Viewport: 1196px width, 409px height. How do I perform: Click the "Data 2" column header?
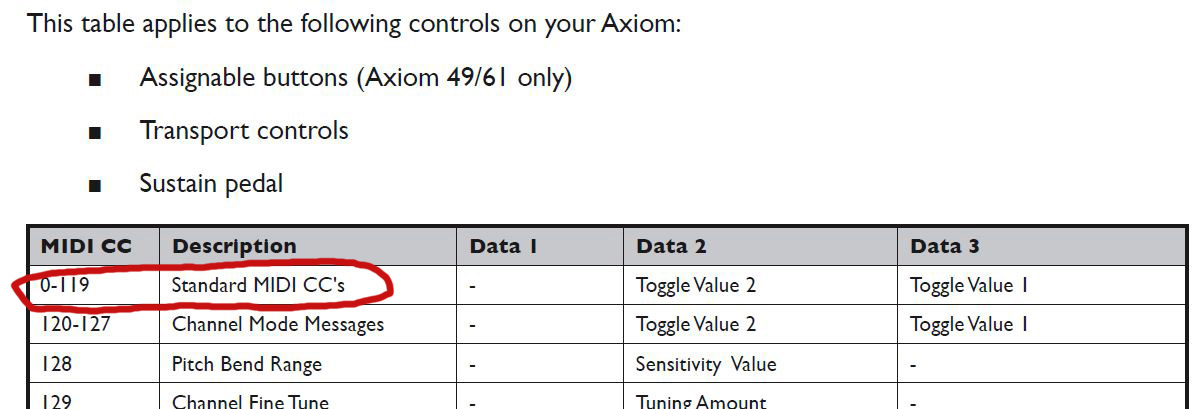tap(670, 246)
